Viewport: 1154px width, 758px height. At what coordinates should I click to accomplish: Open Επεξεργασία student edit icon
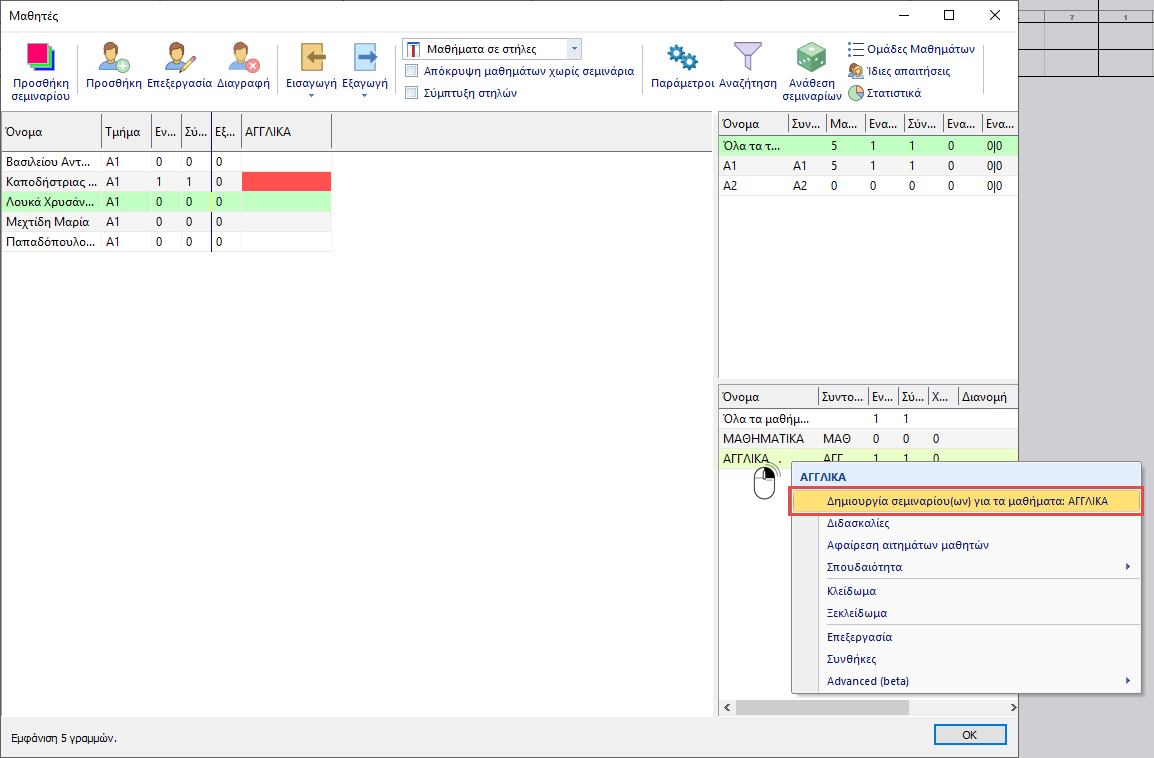click(179, 58)
